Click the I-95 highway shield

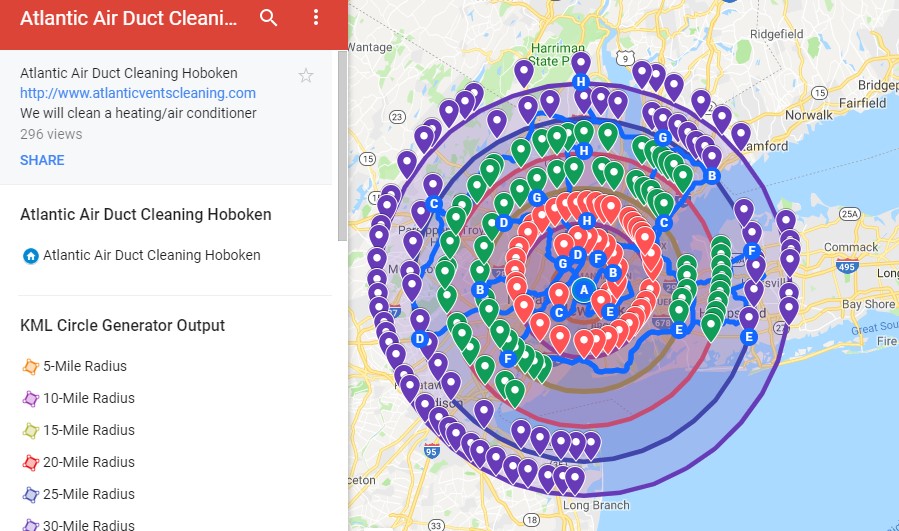(x=432, y=451)
